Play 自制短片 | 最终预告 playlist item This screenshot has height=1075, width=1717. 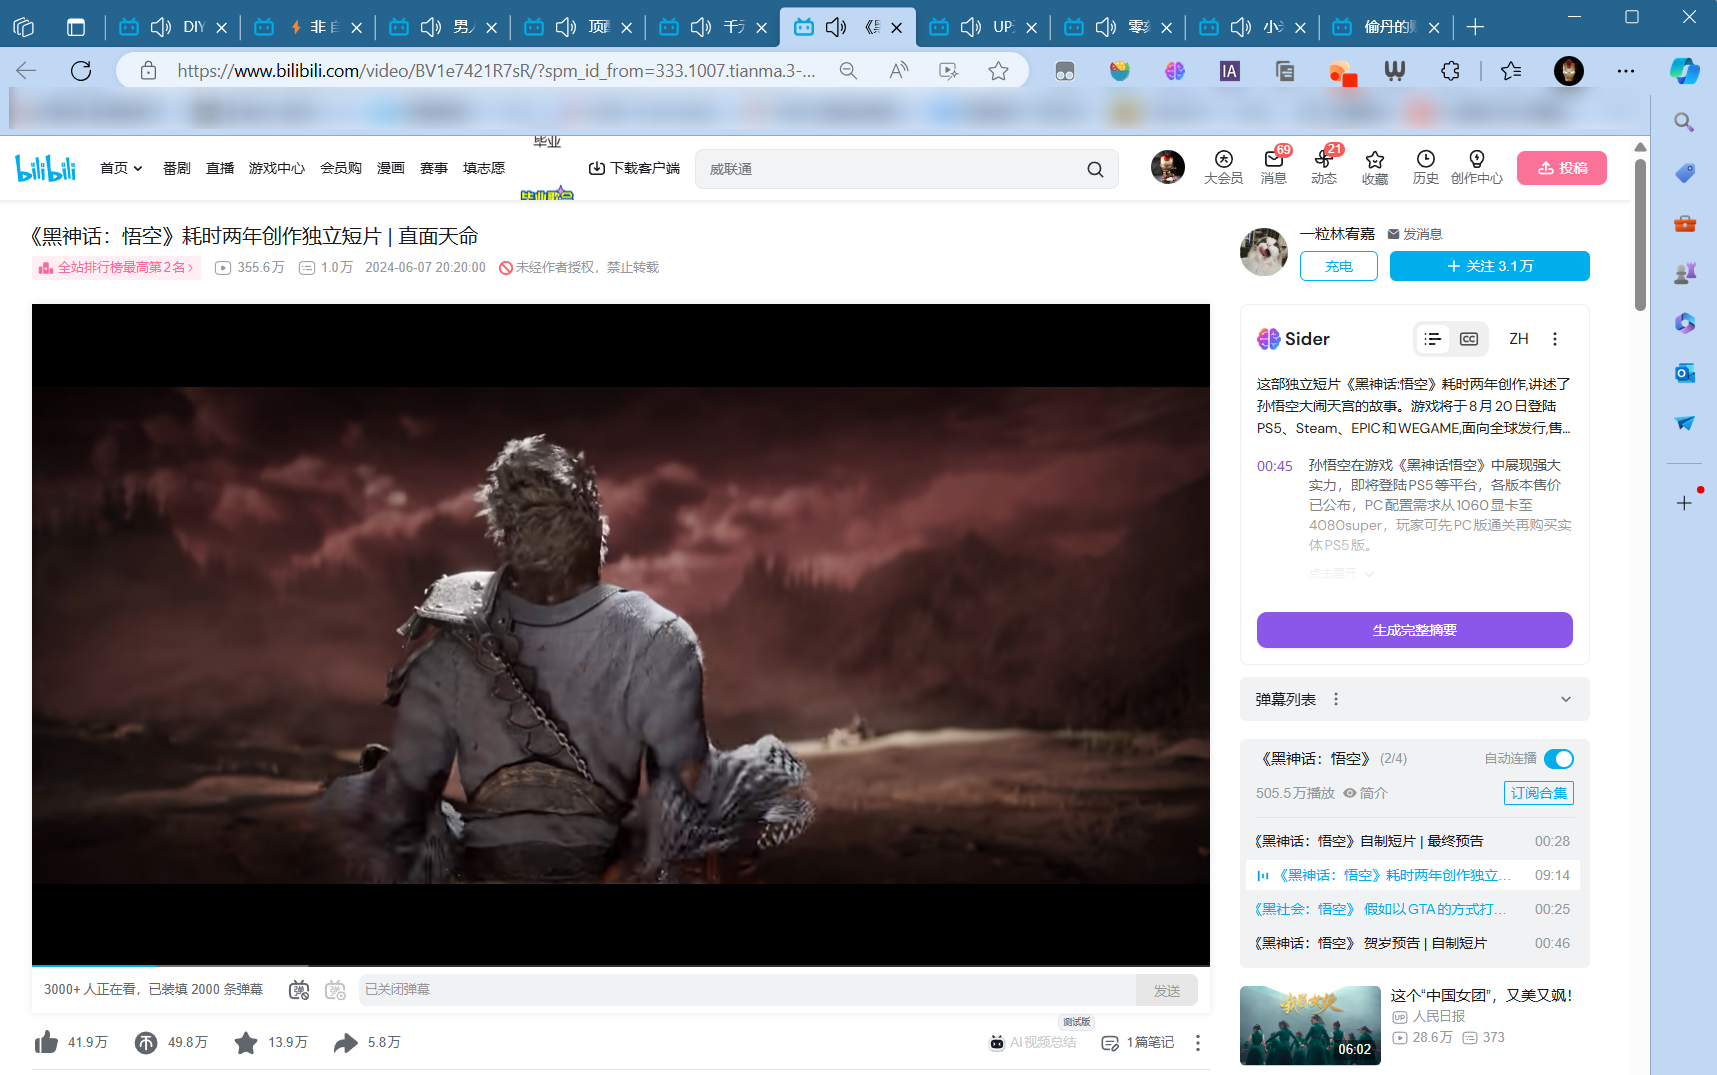tap(1413, 842)
